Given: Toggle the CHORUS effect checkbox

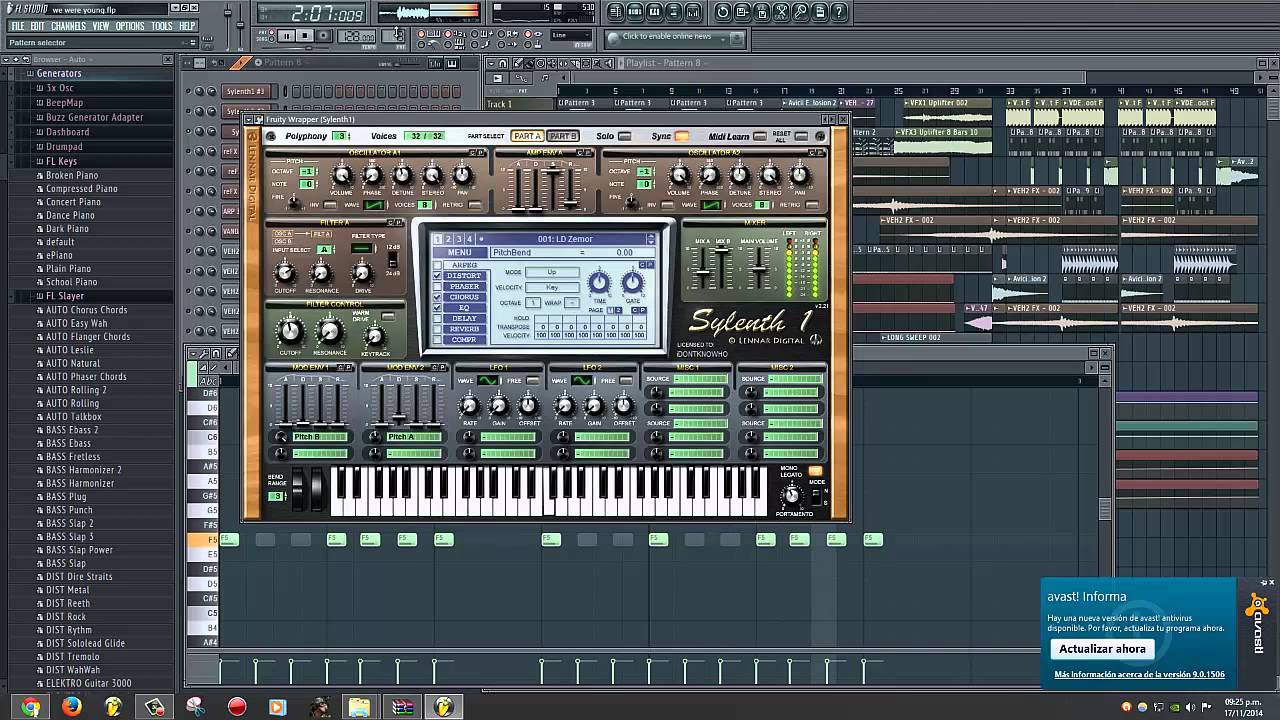Looking at the screenshot, I should click(437, 298).
